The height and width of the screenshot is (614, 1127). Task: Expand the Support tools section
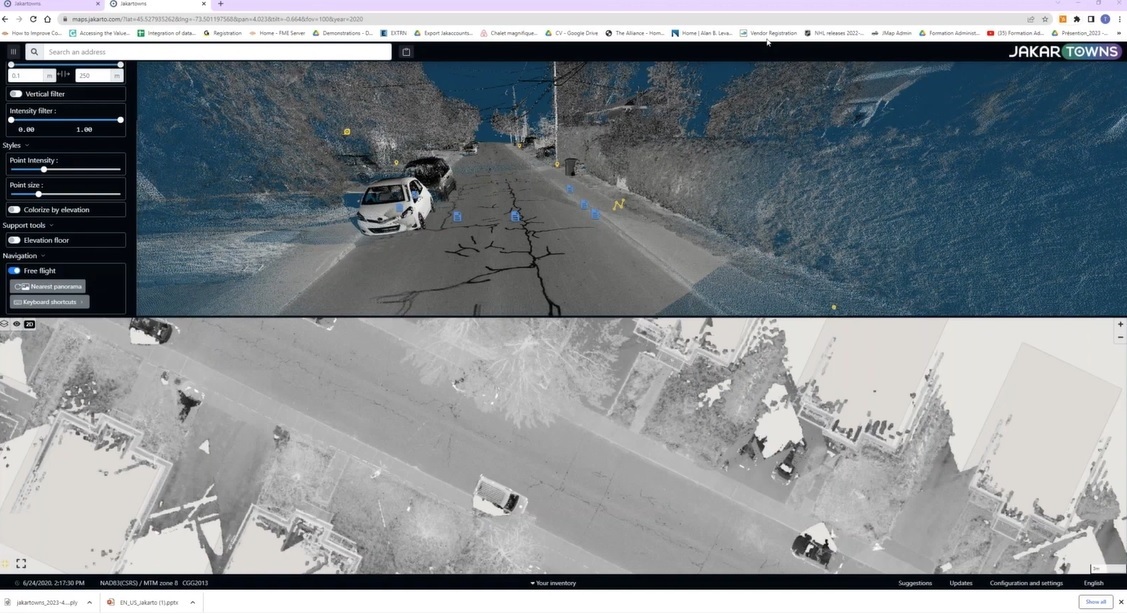click(51, 225)
